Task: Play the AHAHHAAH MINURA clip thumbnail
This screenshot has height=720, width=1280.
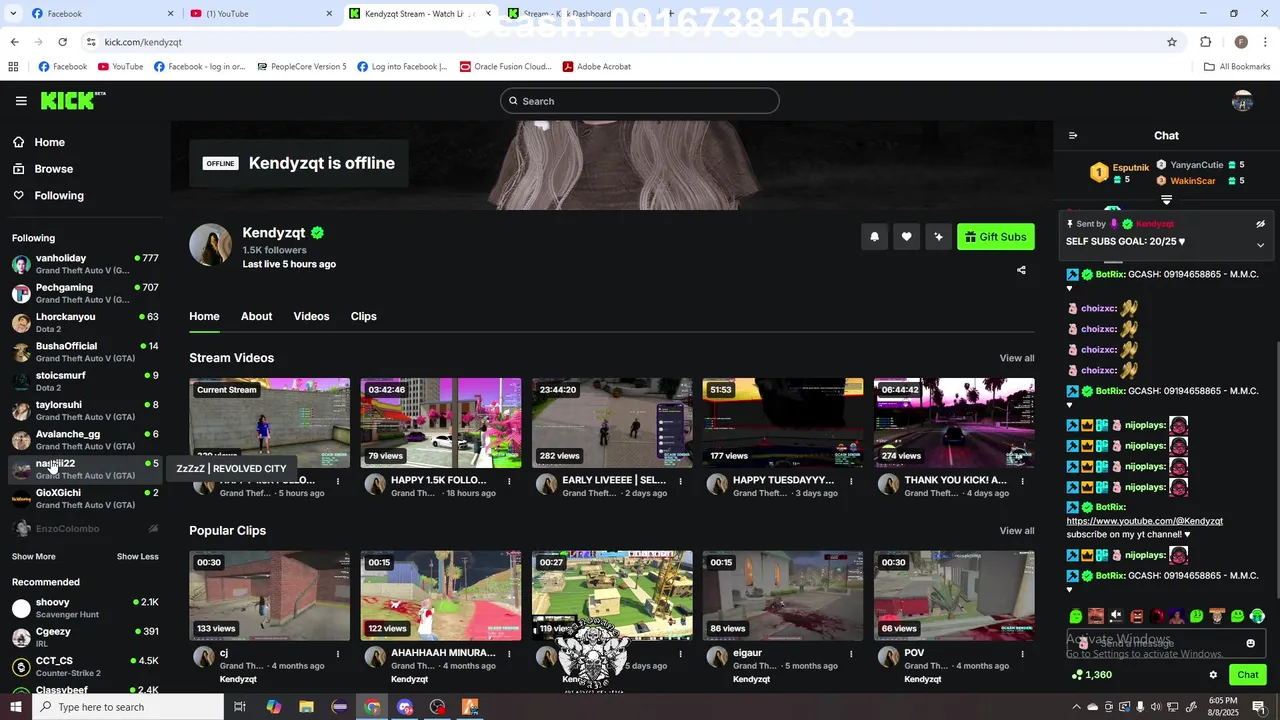Action: coord(441,596)
